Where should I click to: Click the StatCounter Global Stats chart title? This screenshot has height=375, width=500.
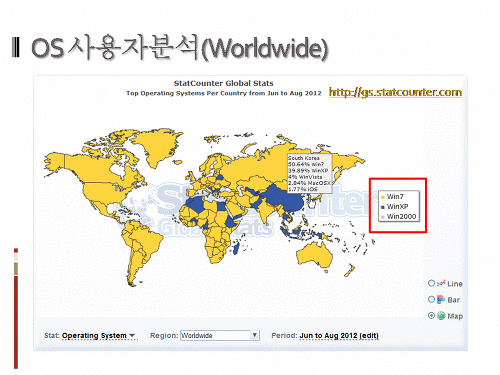click(224, 83)
